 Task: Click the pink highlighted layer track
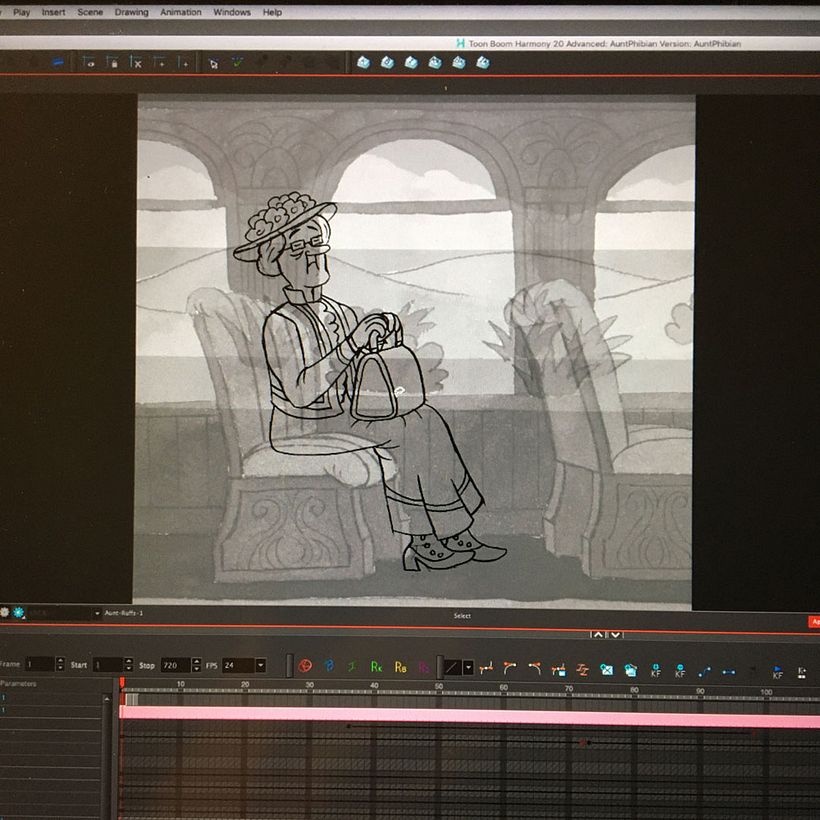470,715
